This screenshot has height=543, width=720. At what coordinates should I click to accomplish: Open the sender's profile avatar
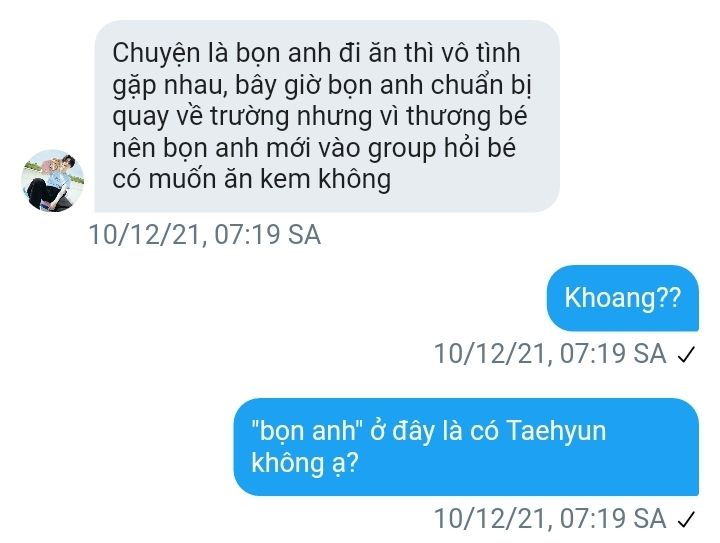click(53, 180)
